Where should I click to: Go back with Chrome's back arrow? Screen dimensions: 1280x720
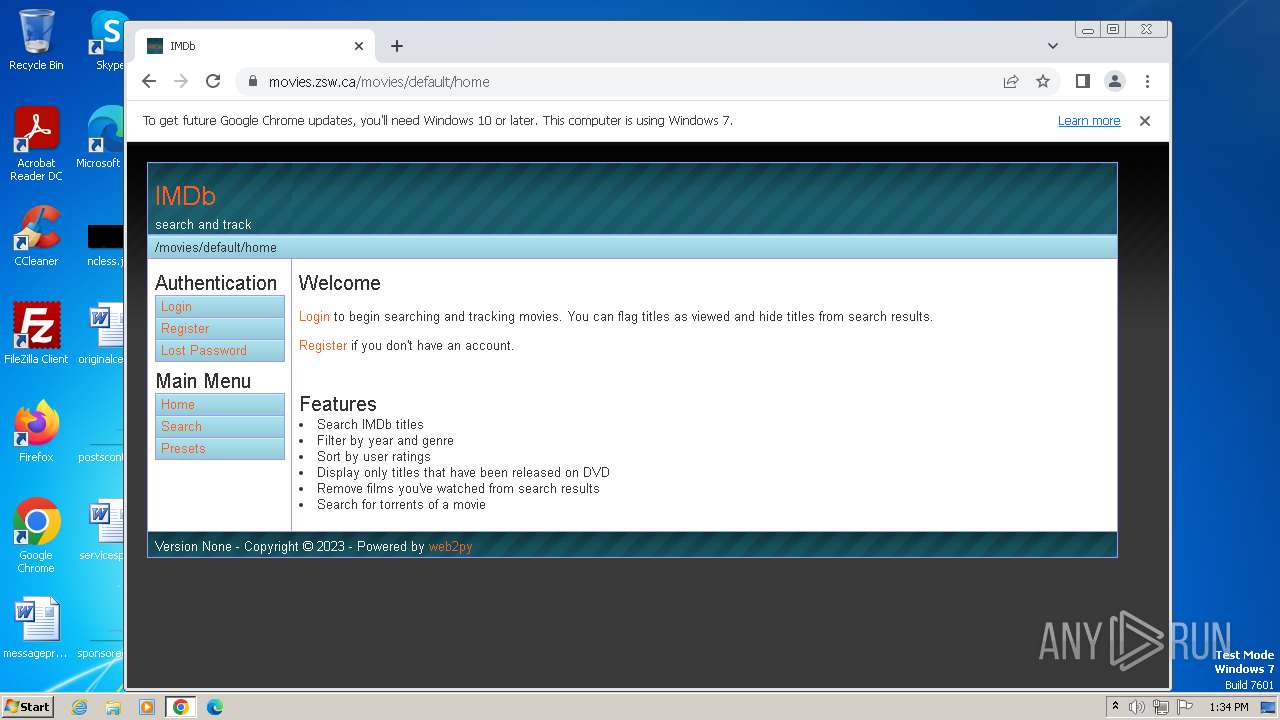(x=149, y=82)
